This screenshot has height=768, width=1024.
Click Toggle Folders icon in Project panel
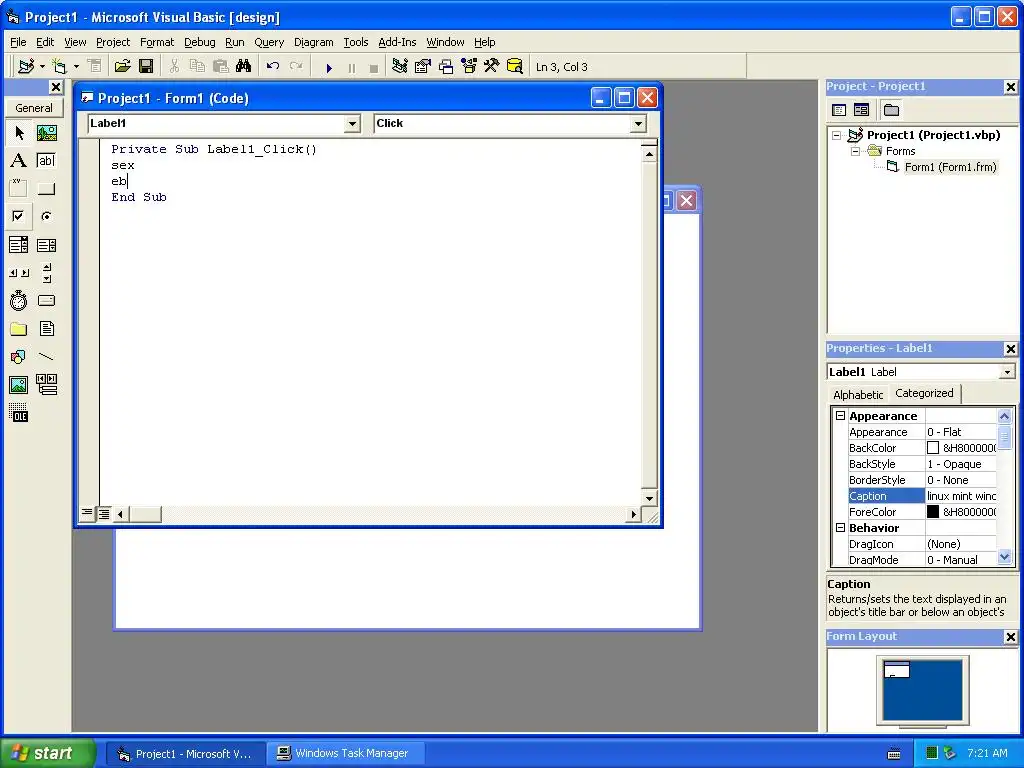tap(891, 110)
